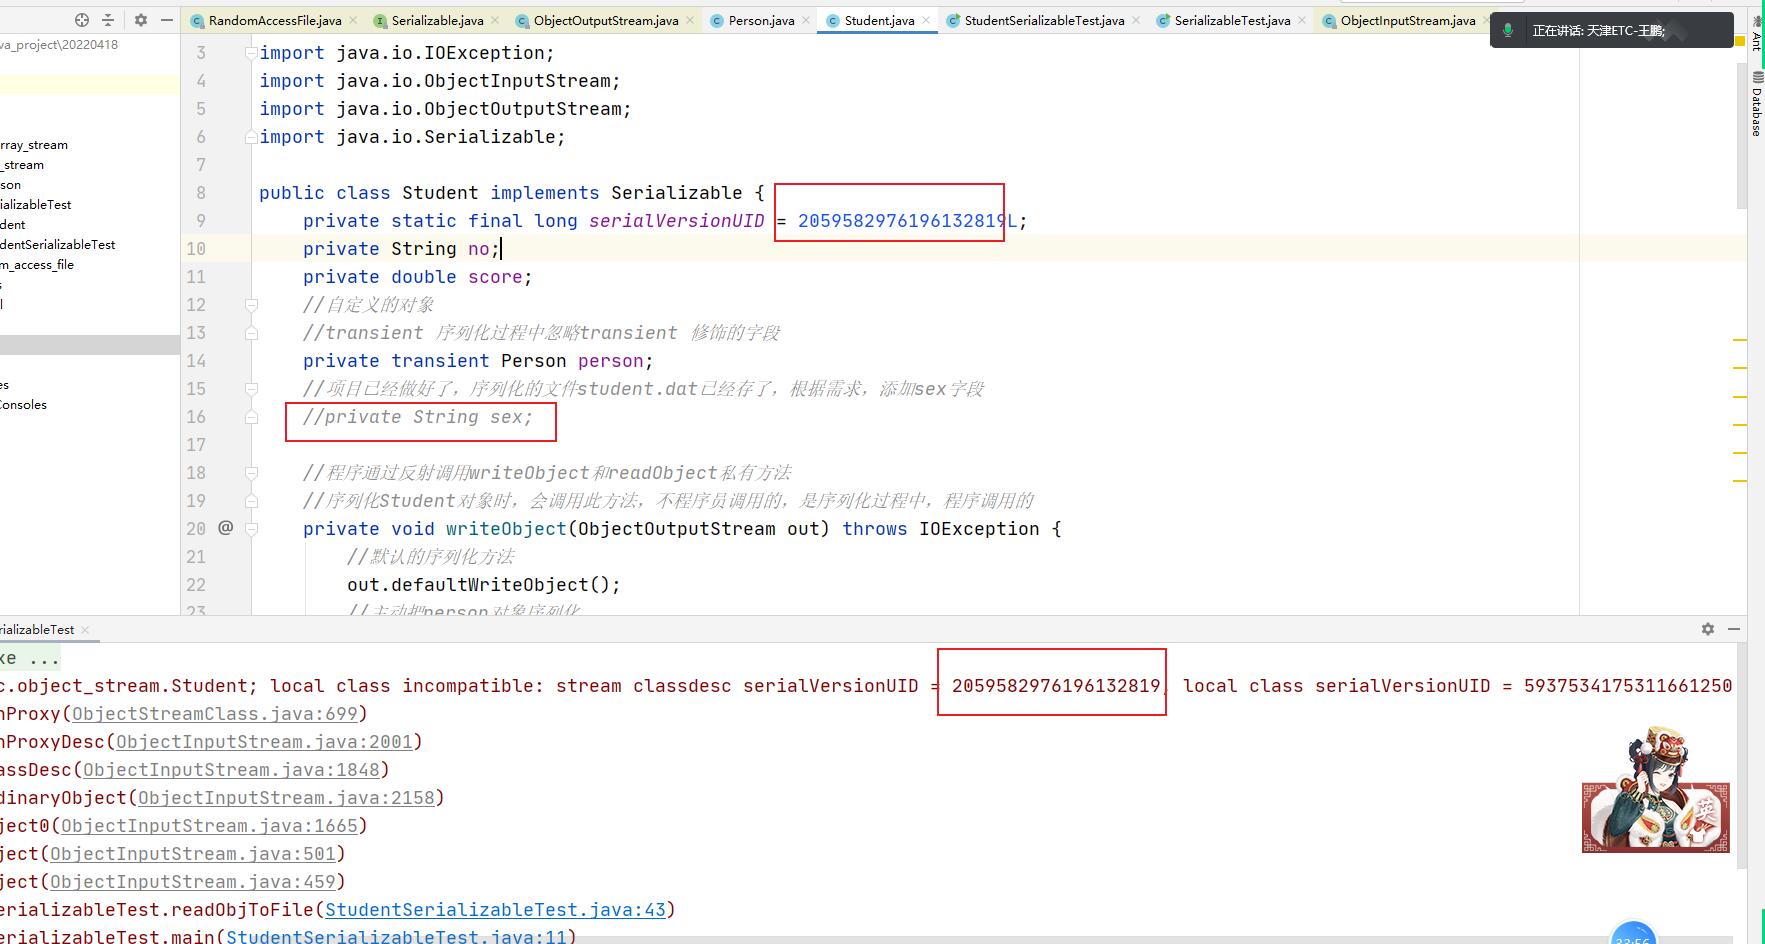Select the Consoles node in project tree

[23, 405]
